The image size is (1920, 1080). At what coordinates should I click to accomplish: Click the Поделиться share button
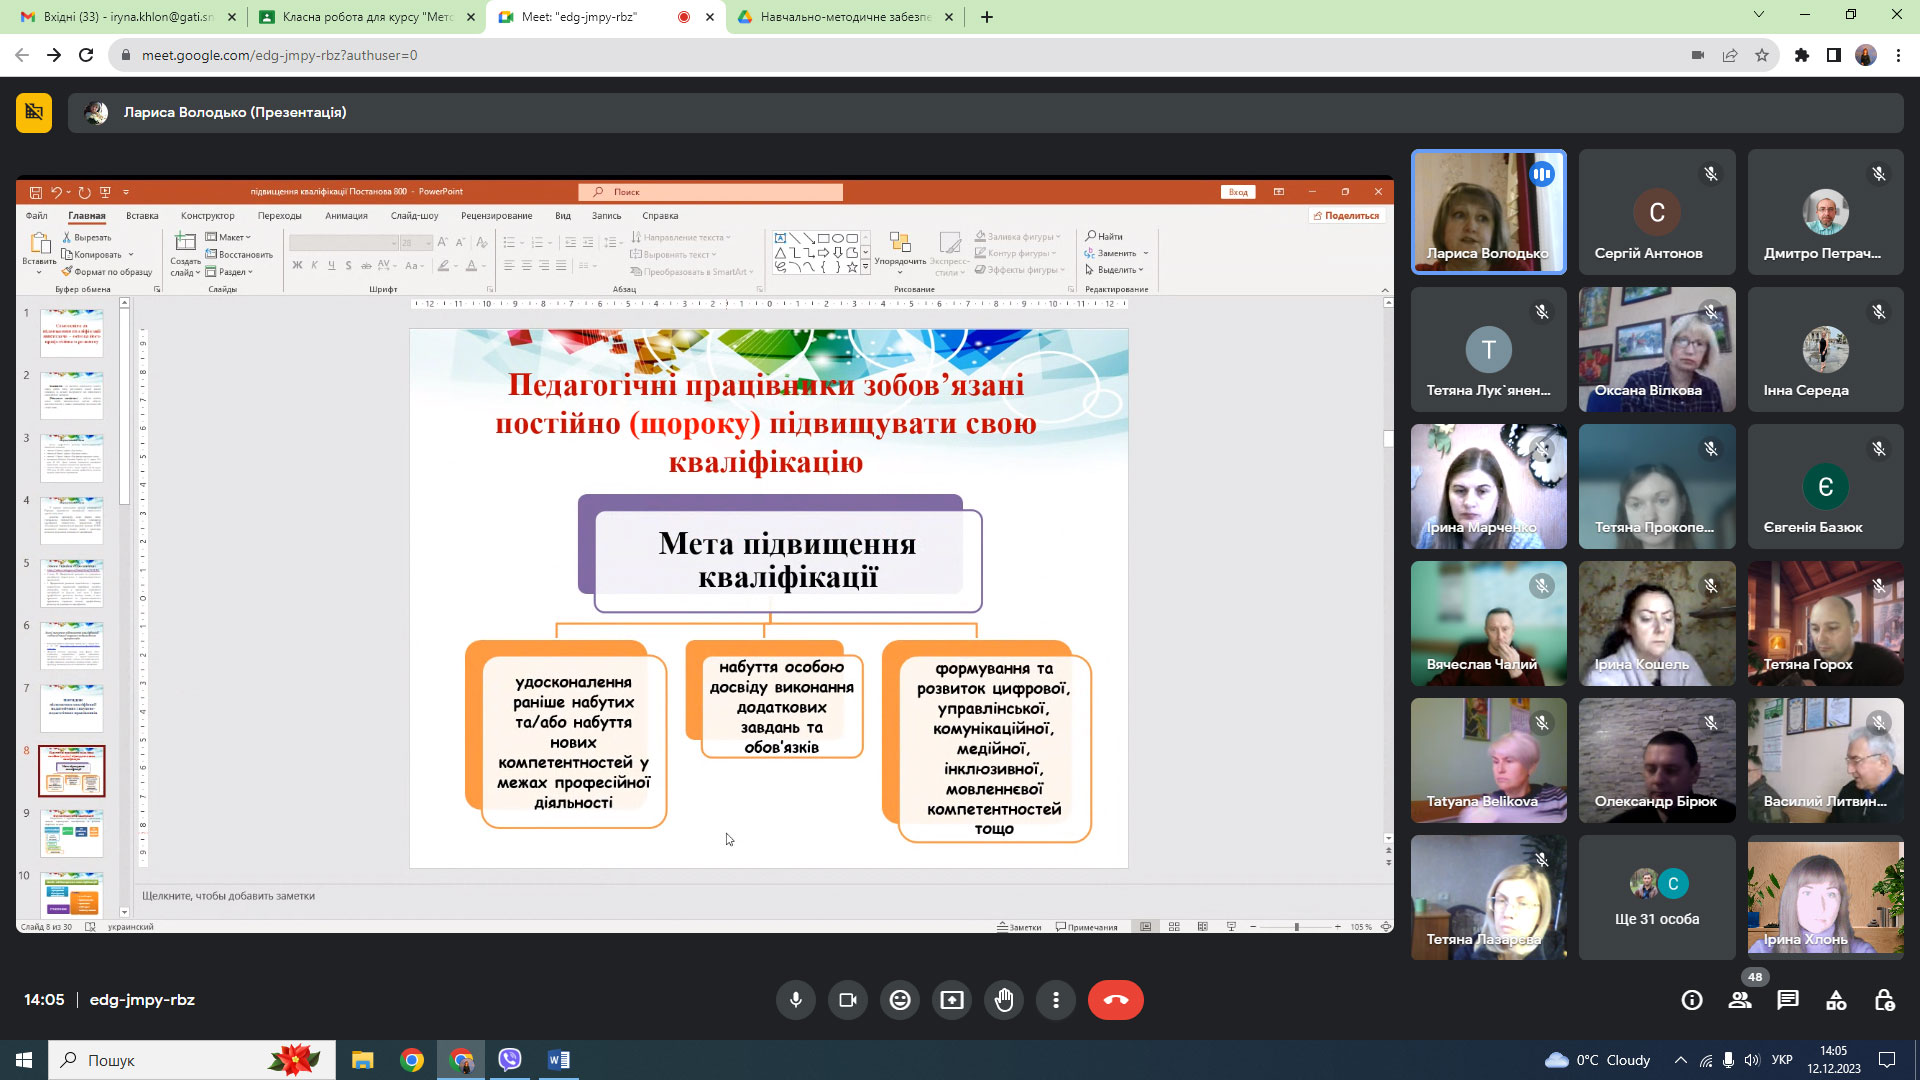[x=1346, y=216]
